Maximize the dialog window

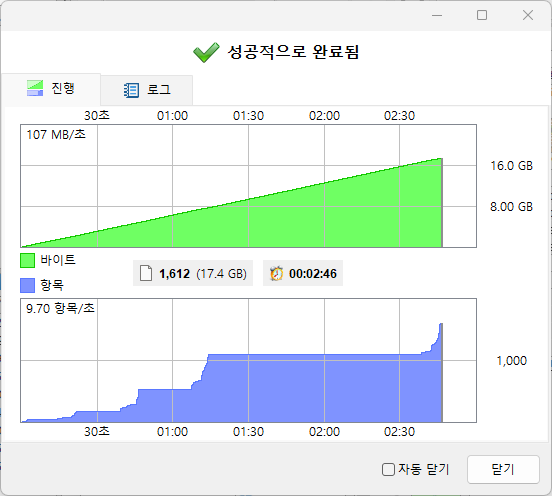pos(482,15)
